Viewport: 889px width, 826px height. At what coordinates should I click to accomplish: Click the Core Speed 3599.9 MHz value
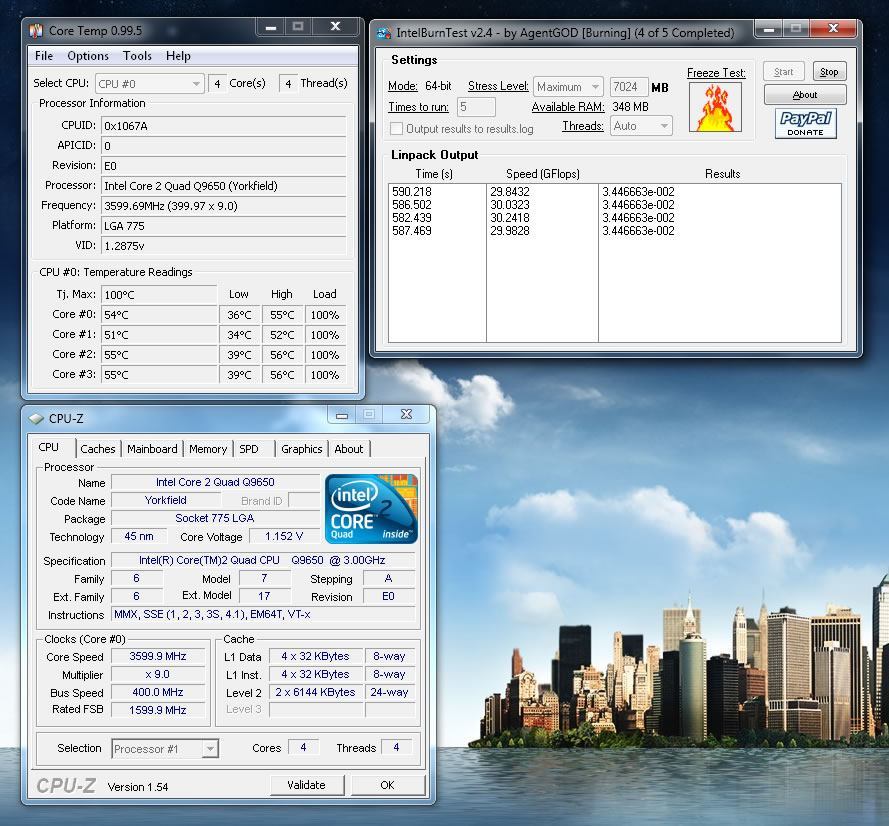tap(158, 656)
